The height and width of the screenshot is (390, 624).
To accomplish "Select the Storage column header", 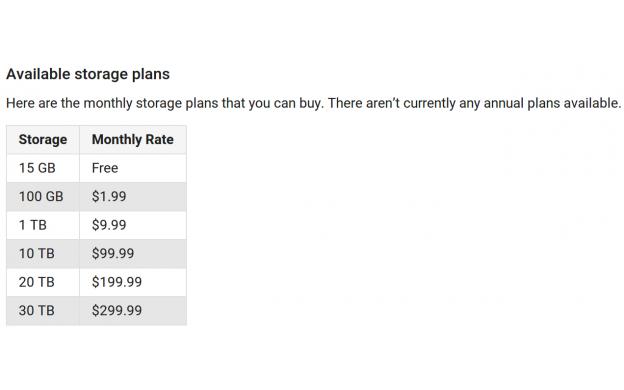I will 43,140.
